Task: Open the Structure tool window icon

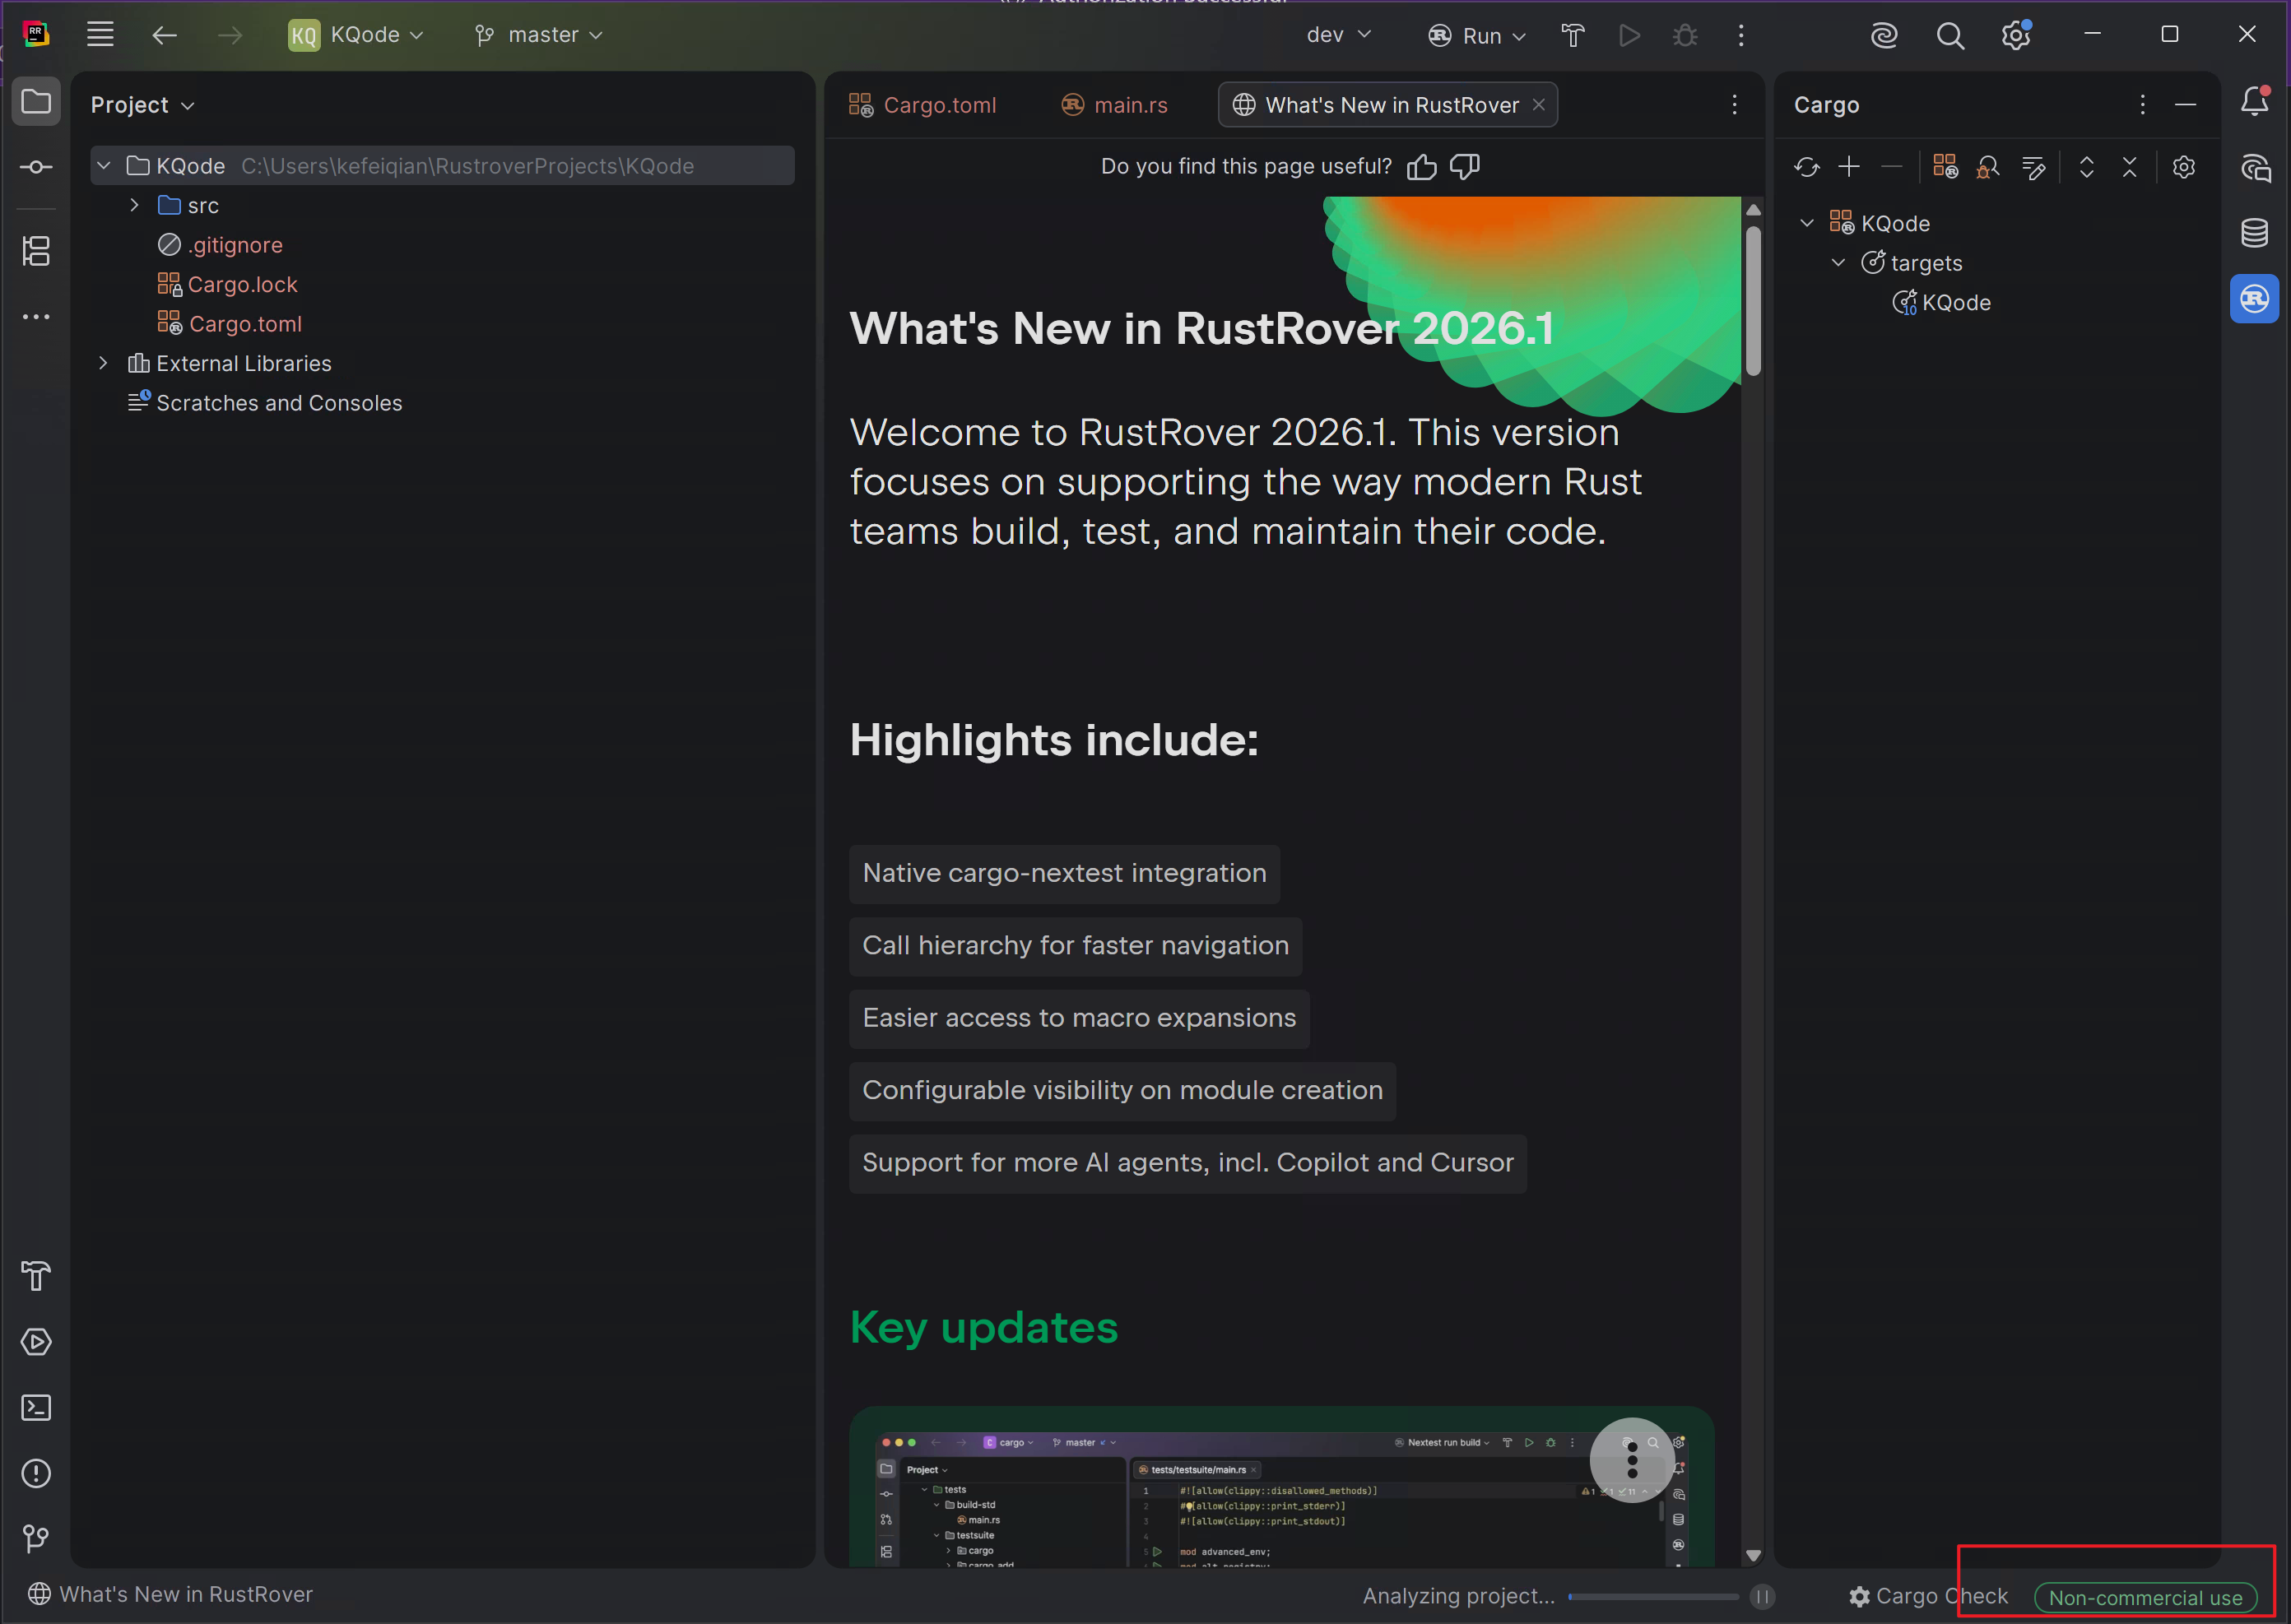Action: click(36, 251)
